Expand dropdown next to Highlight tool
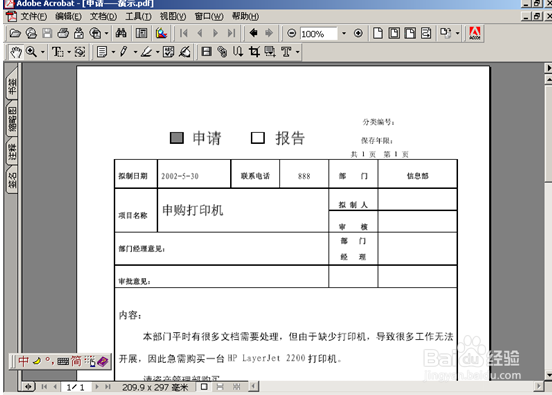This screenshot has width=552, height=395. point(157,52)
